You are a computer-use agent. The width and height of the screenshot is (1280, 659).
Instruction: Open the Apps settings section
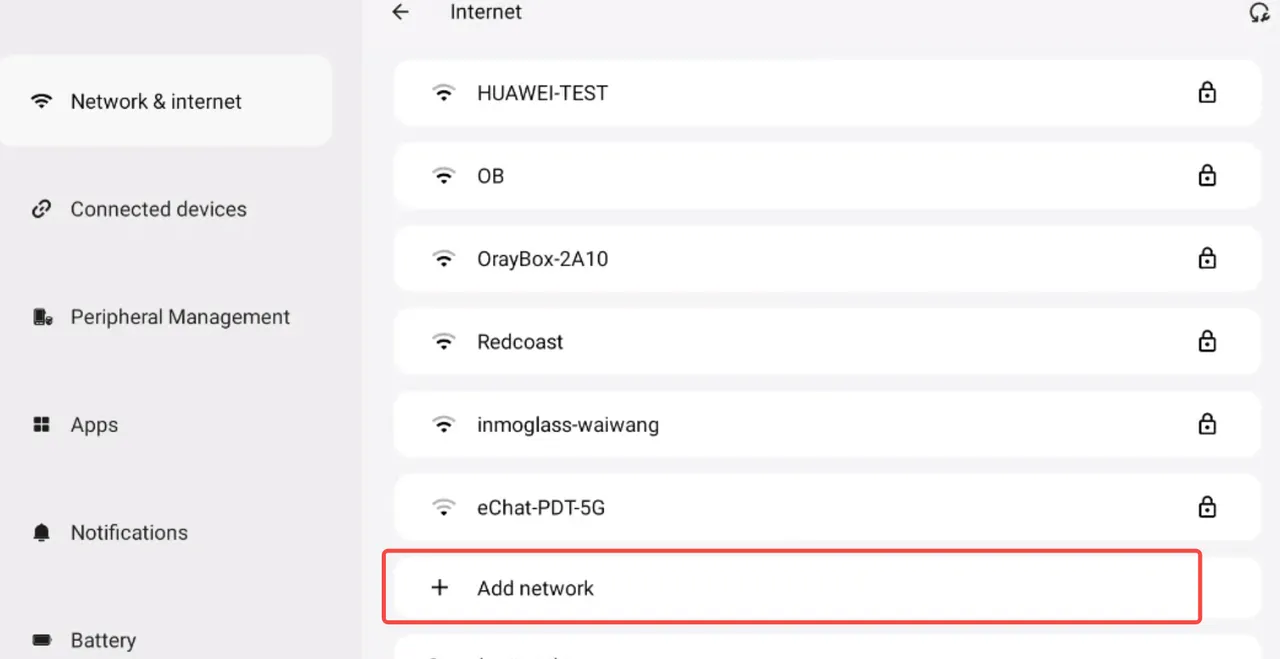(x=94, y=425)
